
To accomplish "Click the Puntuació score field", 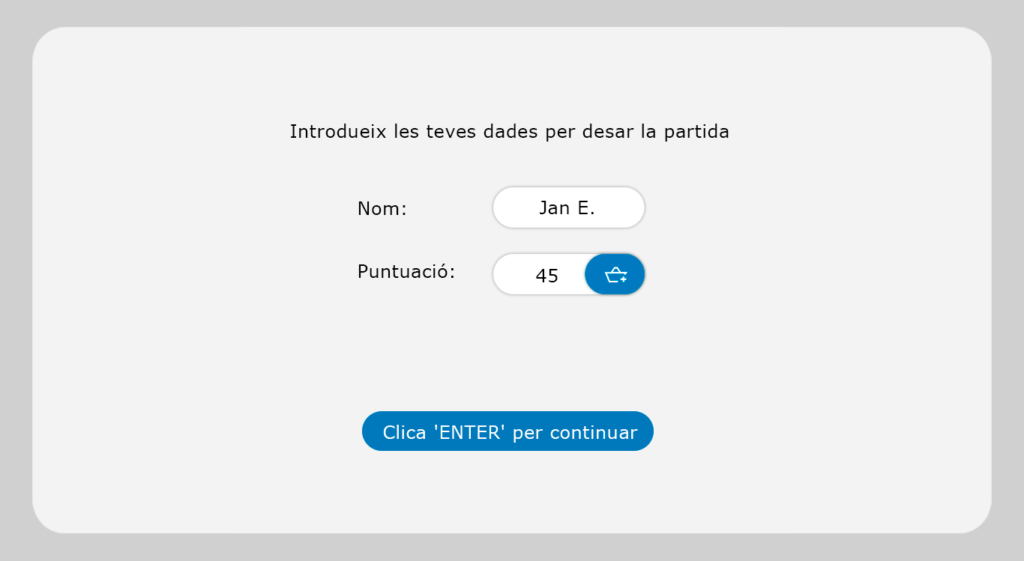I will pos(540,275).
